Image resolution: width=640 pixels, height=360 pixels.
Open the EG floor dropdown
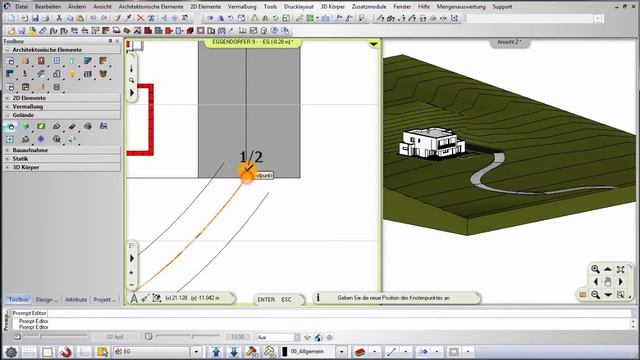coord(196,351)
